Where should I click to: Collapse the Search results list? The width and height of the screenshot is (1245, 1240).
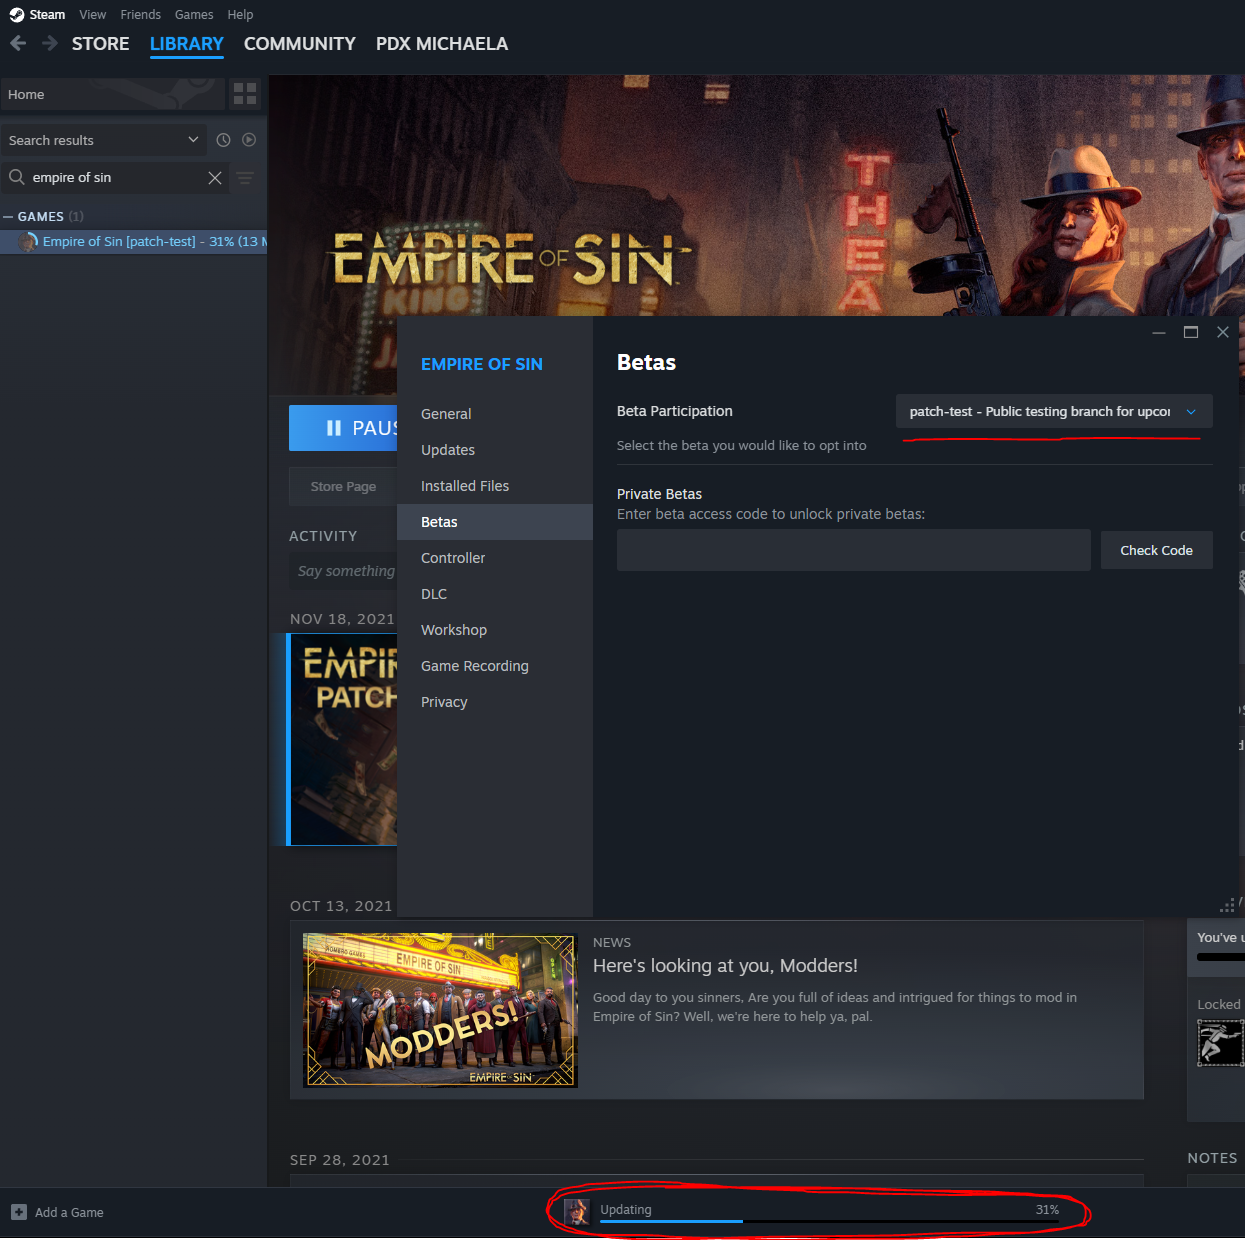(191, 140)
